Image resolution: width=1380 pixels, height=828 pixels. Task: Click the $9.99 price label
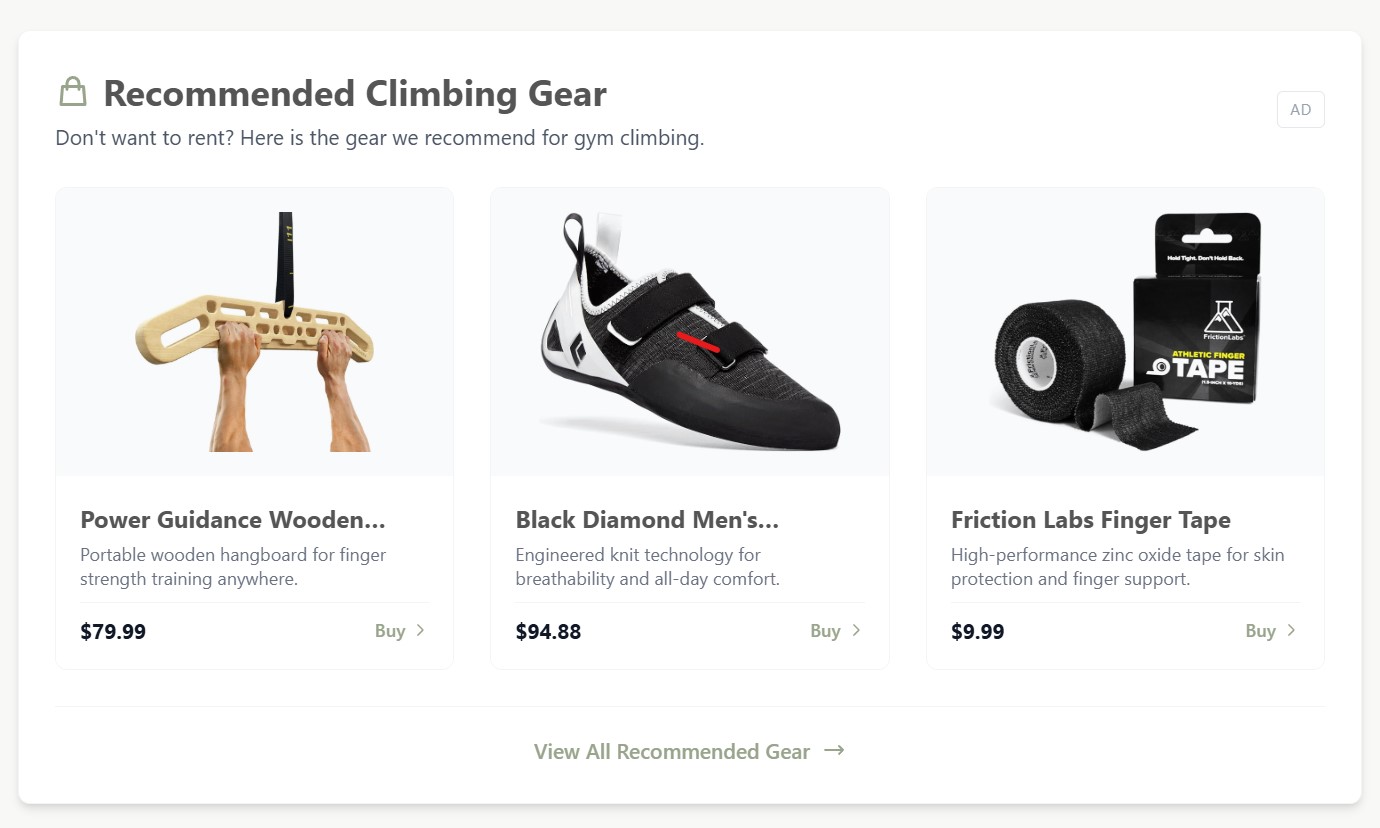click(x=978, y=631)
